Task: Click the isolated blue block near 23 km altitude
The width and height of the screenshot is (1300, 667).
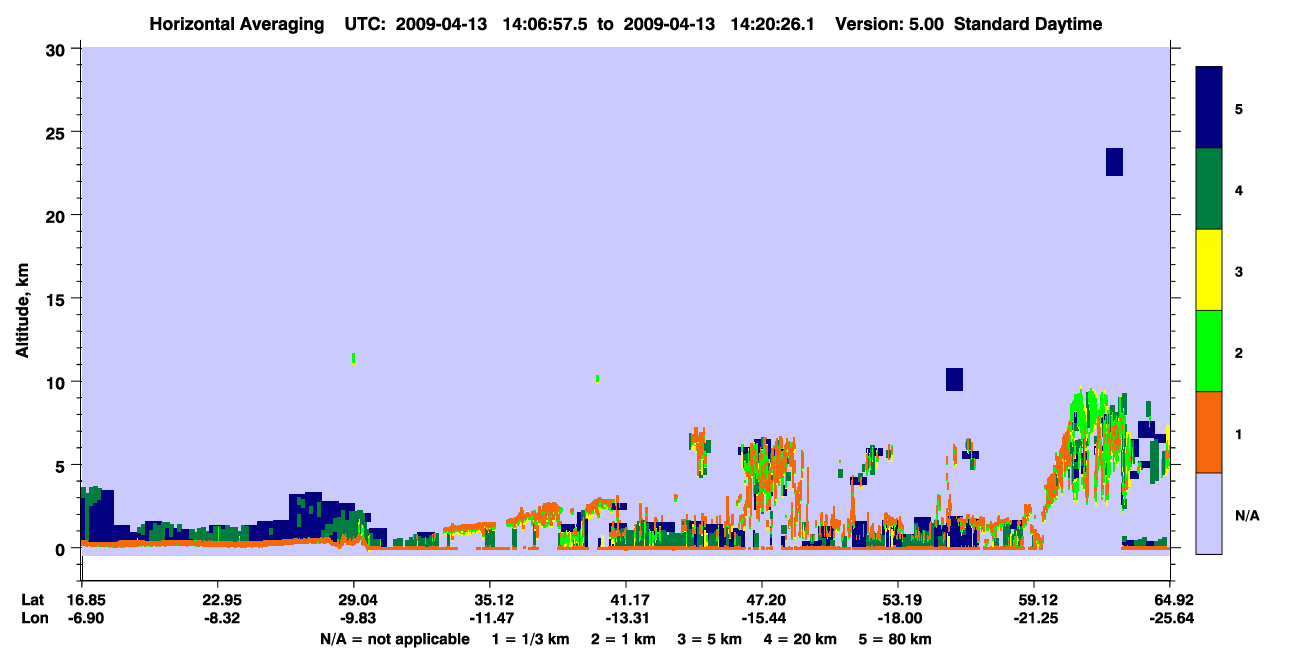Action: (1114, 162)
